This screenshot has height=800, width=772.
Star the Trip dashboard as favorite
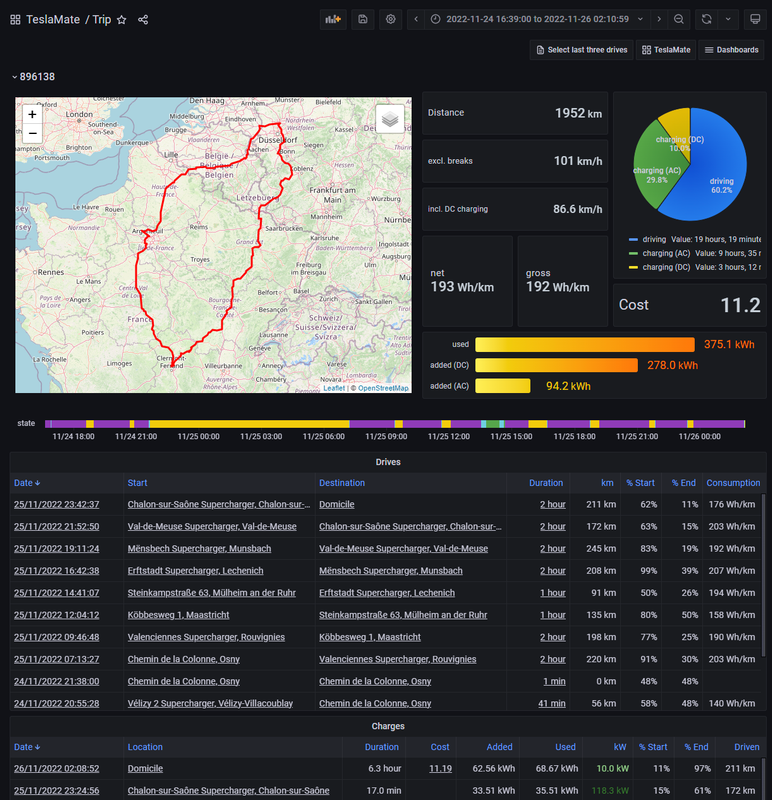[x=121, y=19]
